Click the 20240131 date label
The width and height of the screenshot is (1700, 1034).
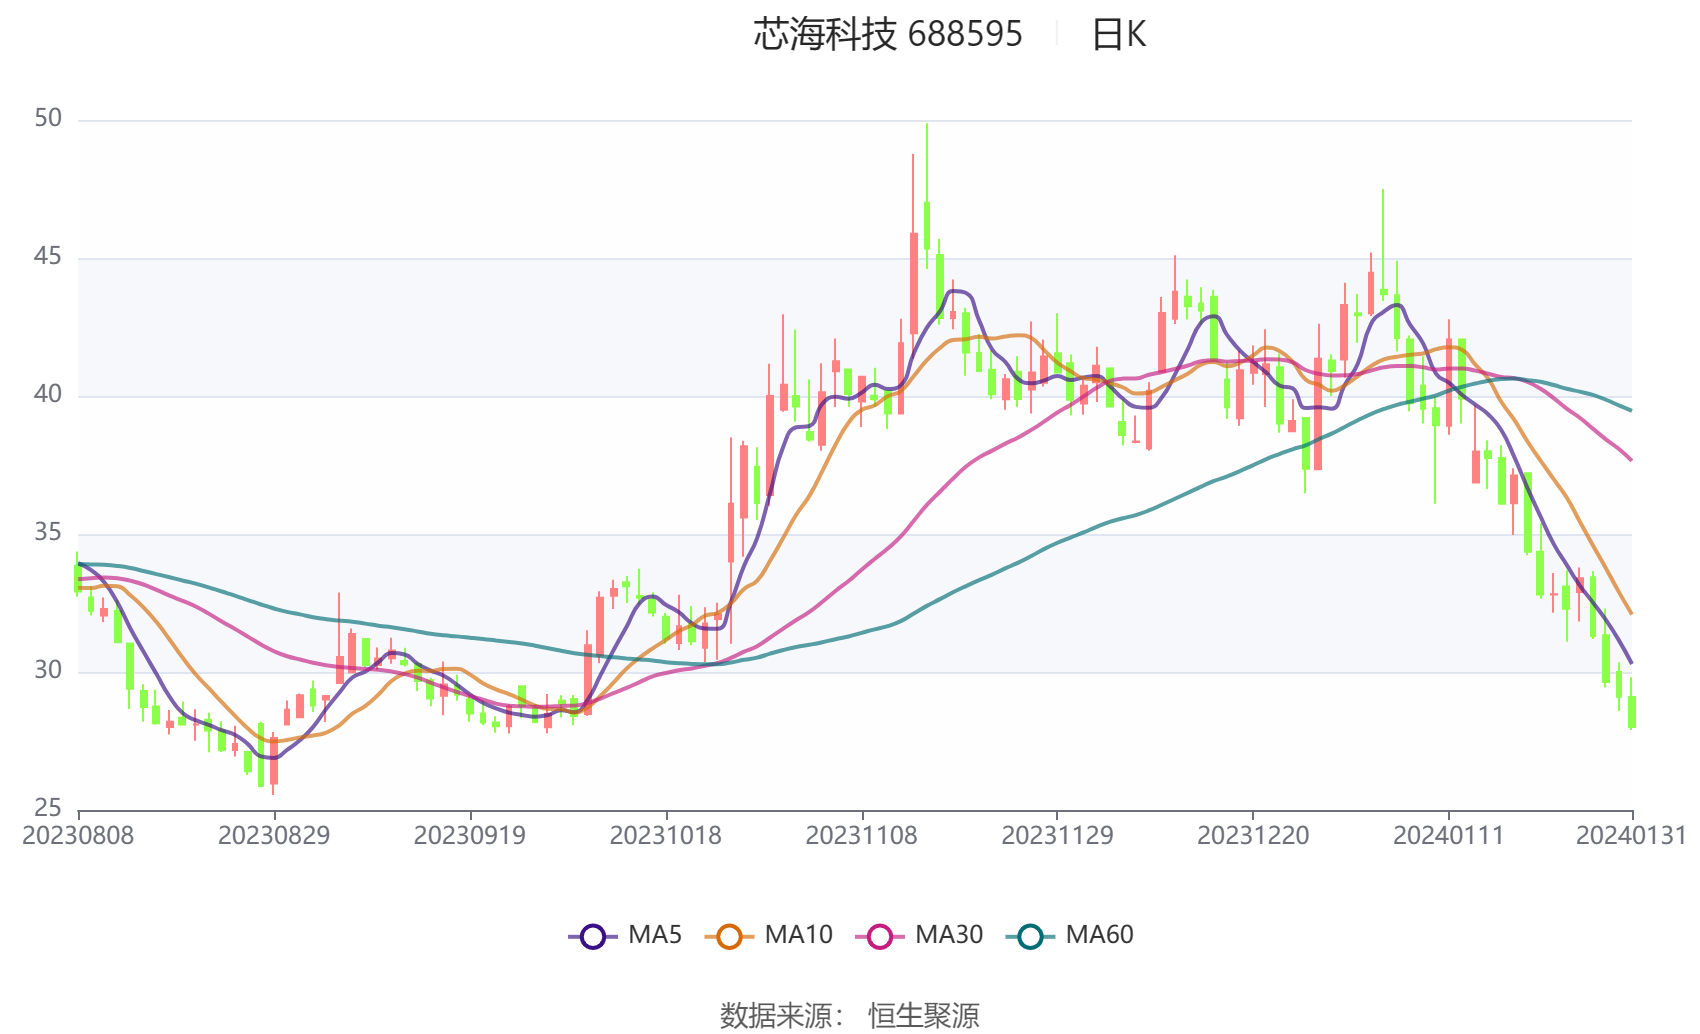click(1632, 836)
